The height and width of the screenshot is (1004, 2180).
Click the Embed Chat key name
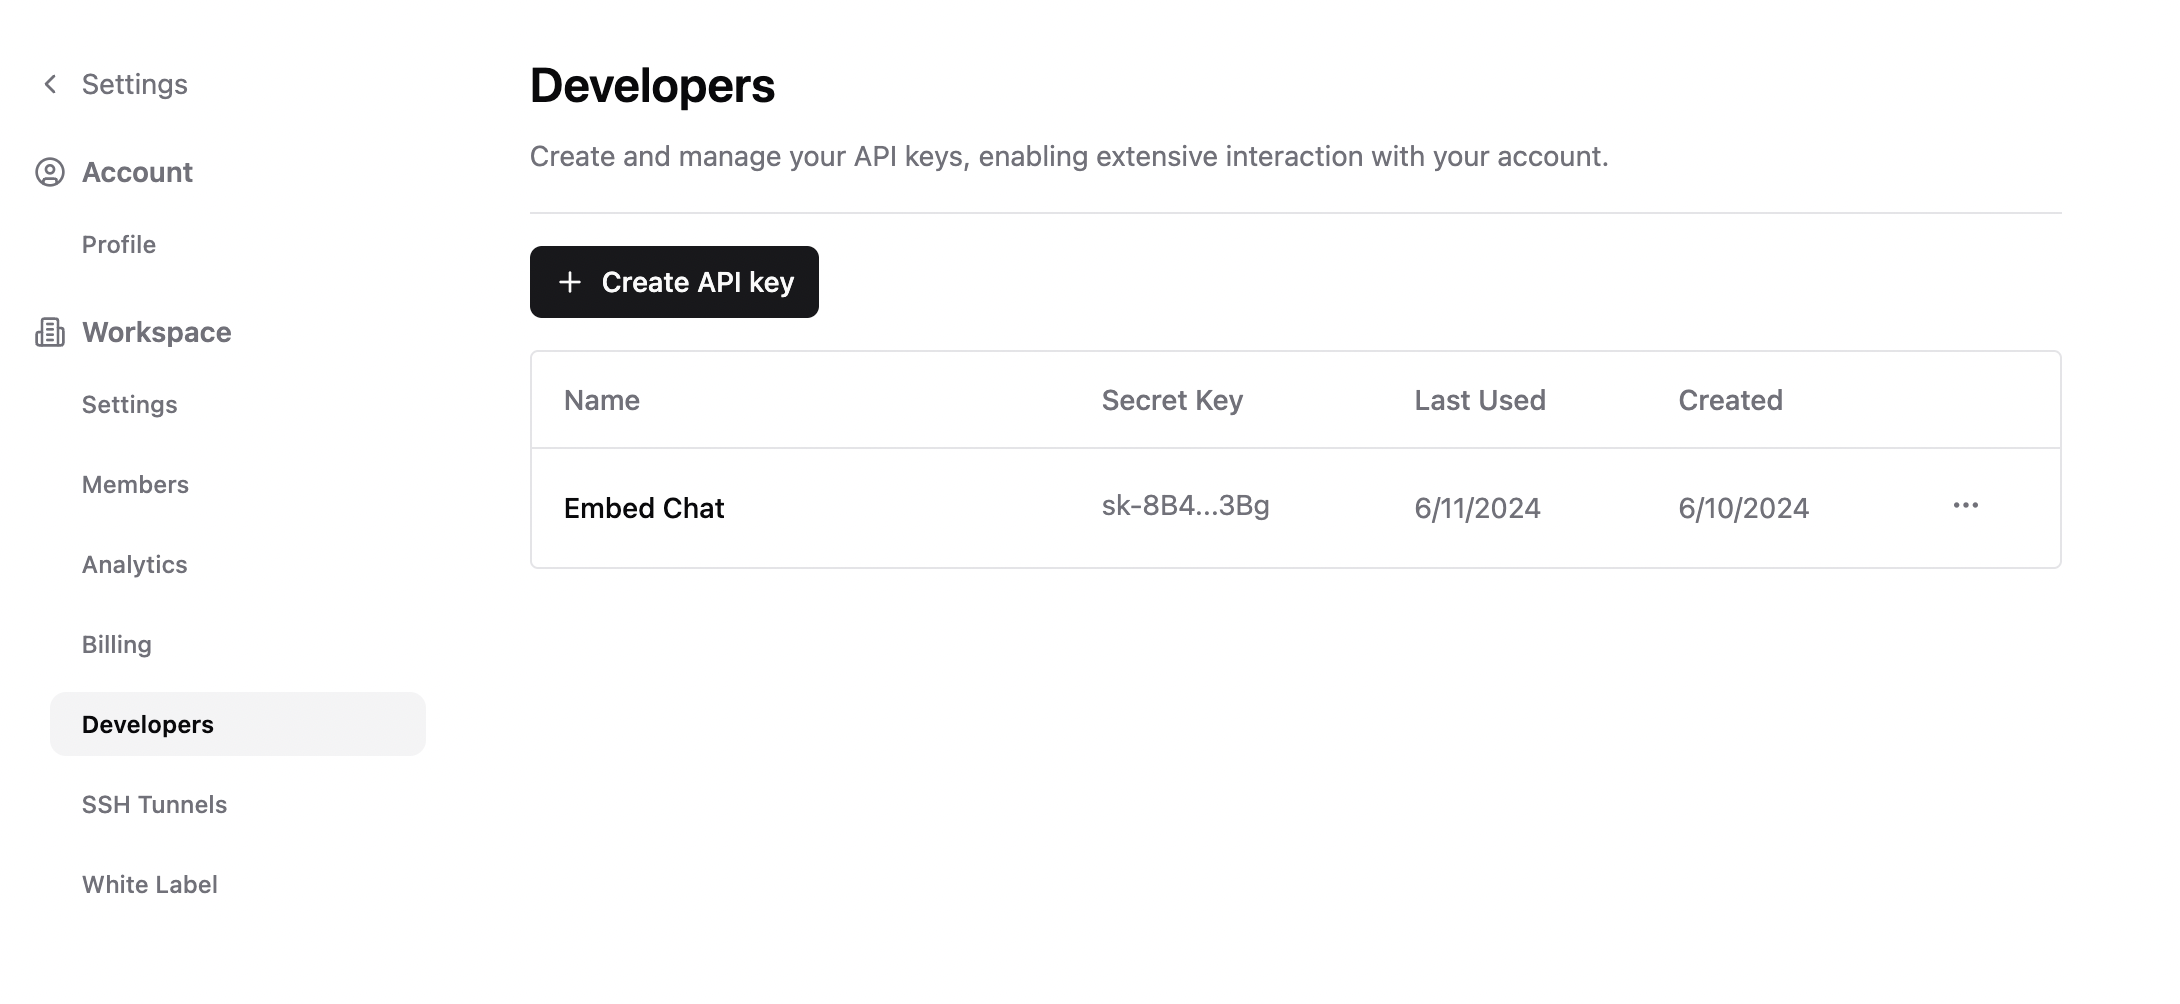[x=644, y=507]
